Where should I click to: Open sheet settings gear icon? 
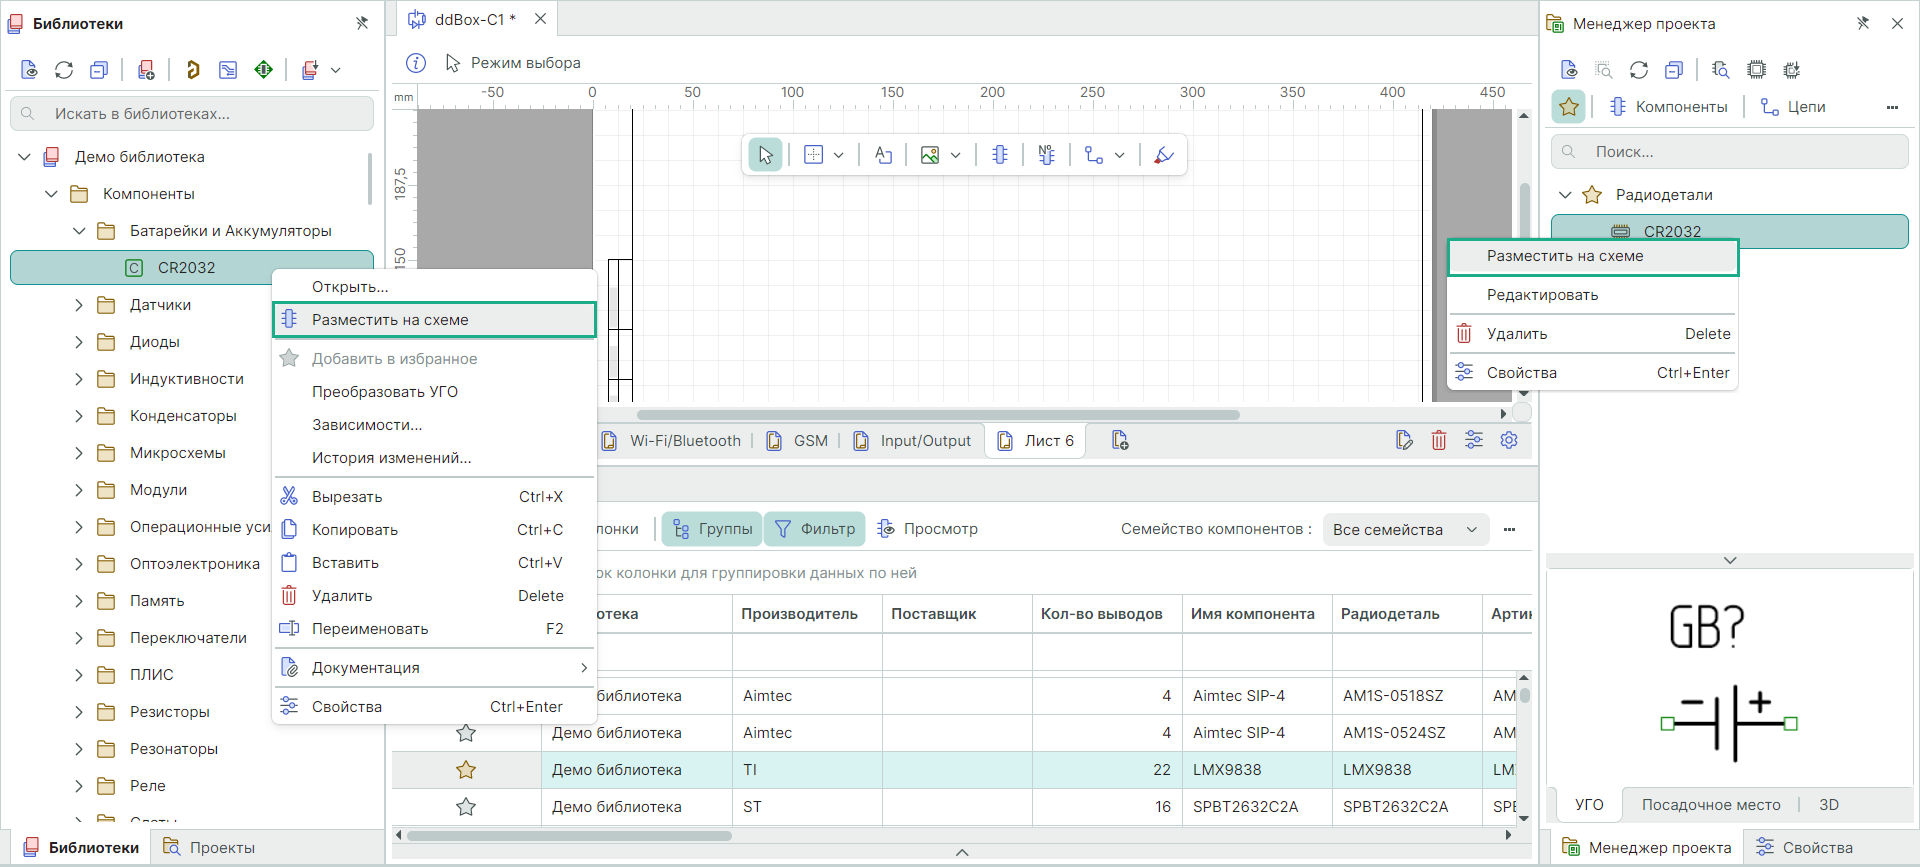(1509, 440)
